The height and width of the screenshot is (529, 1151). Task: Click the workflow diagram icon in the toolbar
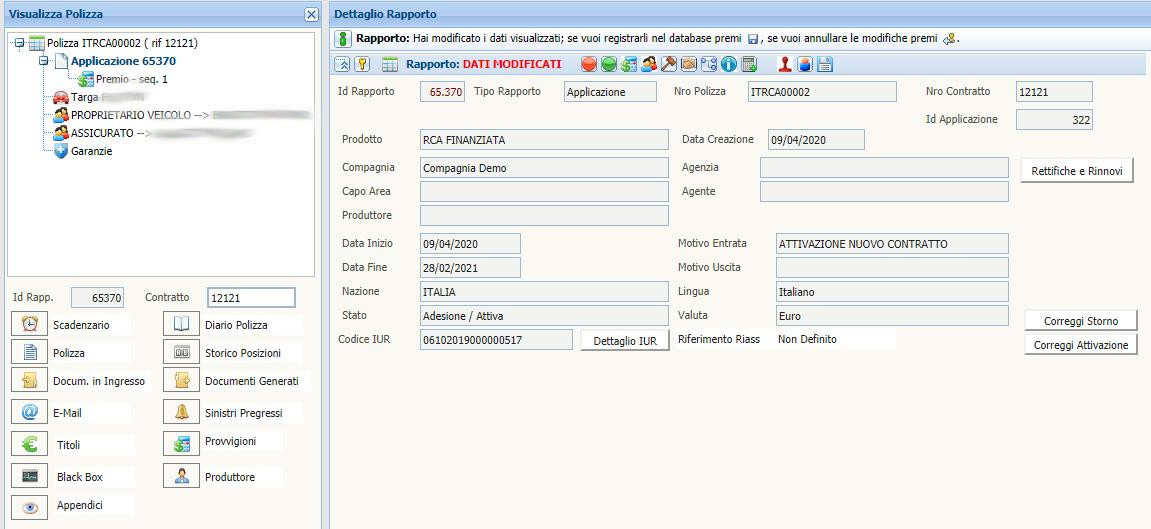708,65
